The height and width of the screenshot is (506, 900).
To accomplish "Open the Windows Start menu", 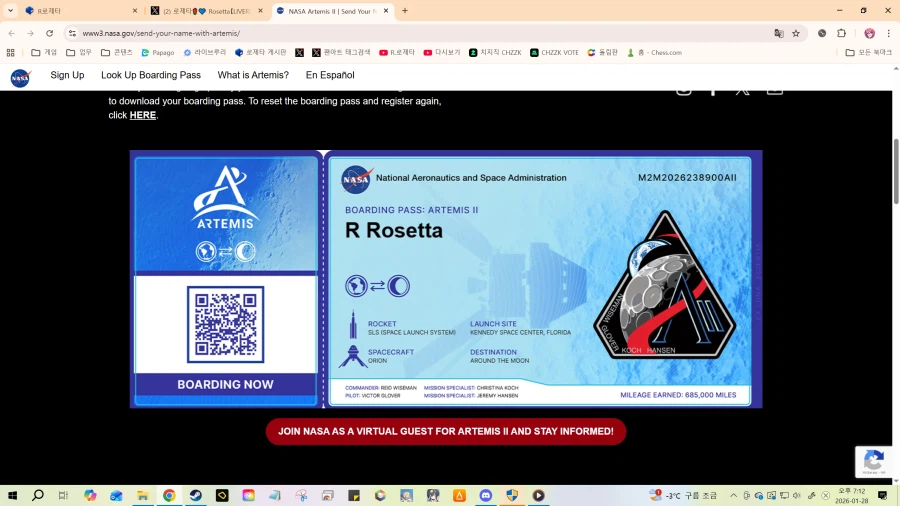I will (x=13, y=495).
